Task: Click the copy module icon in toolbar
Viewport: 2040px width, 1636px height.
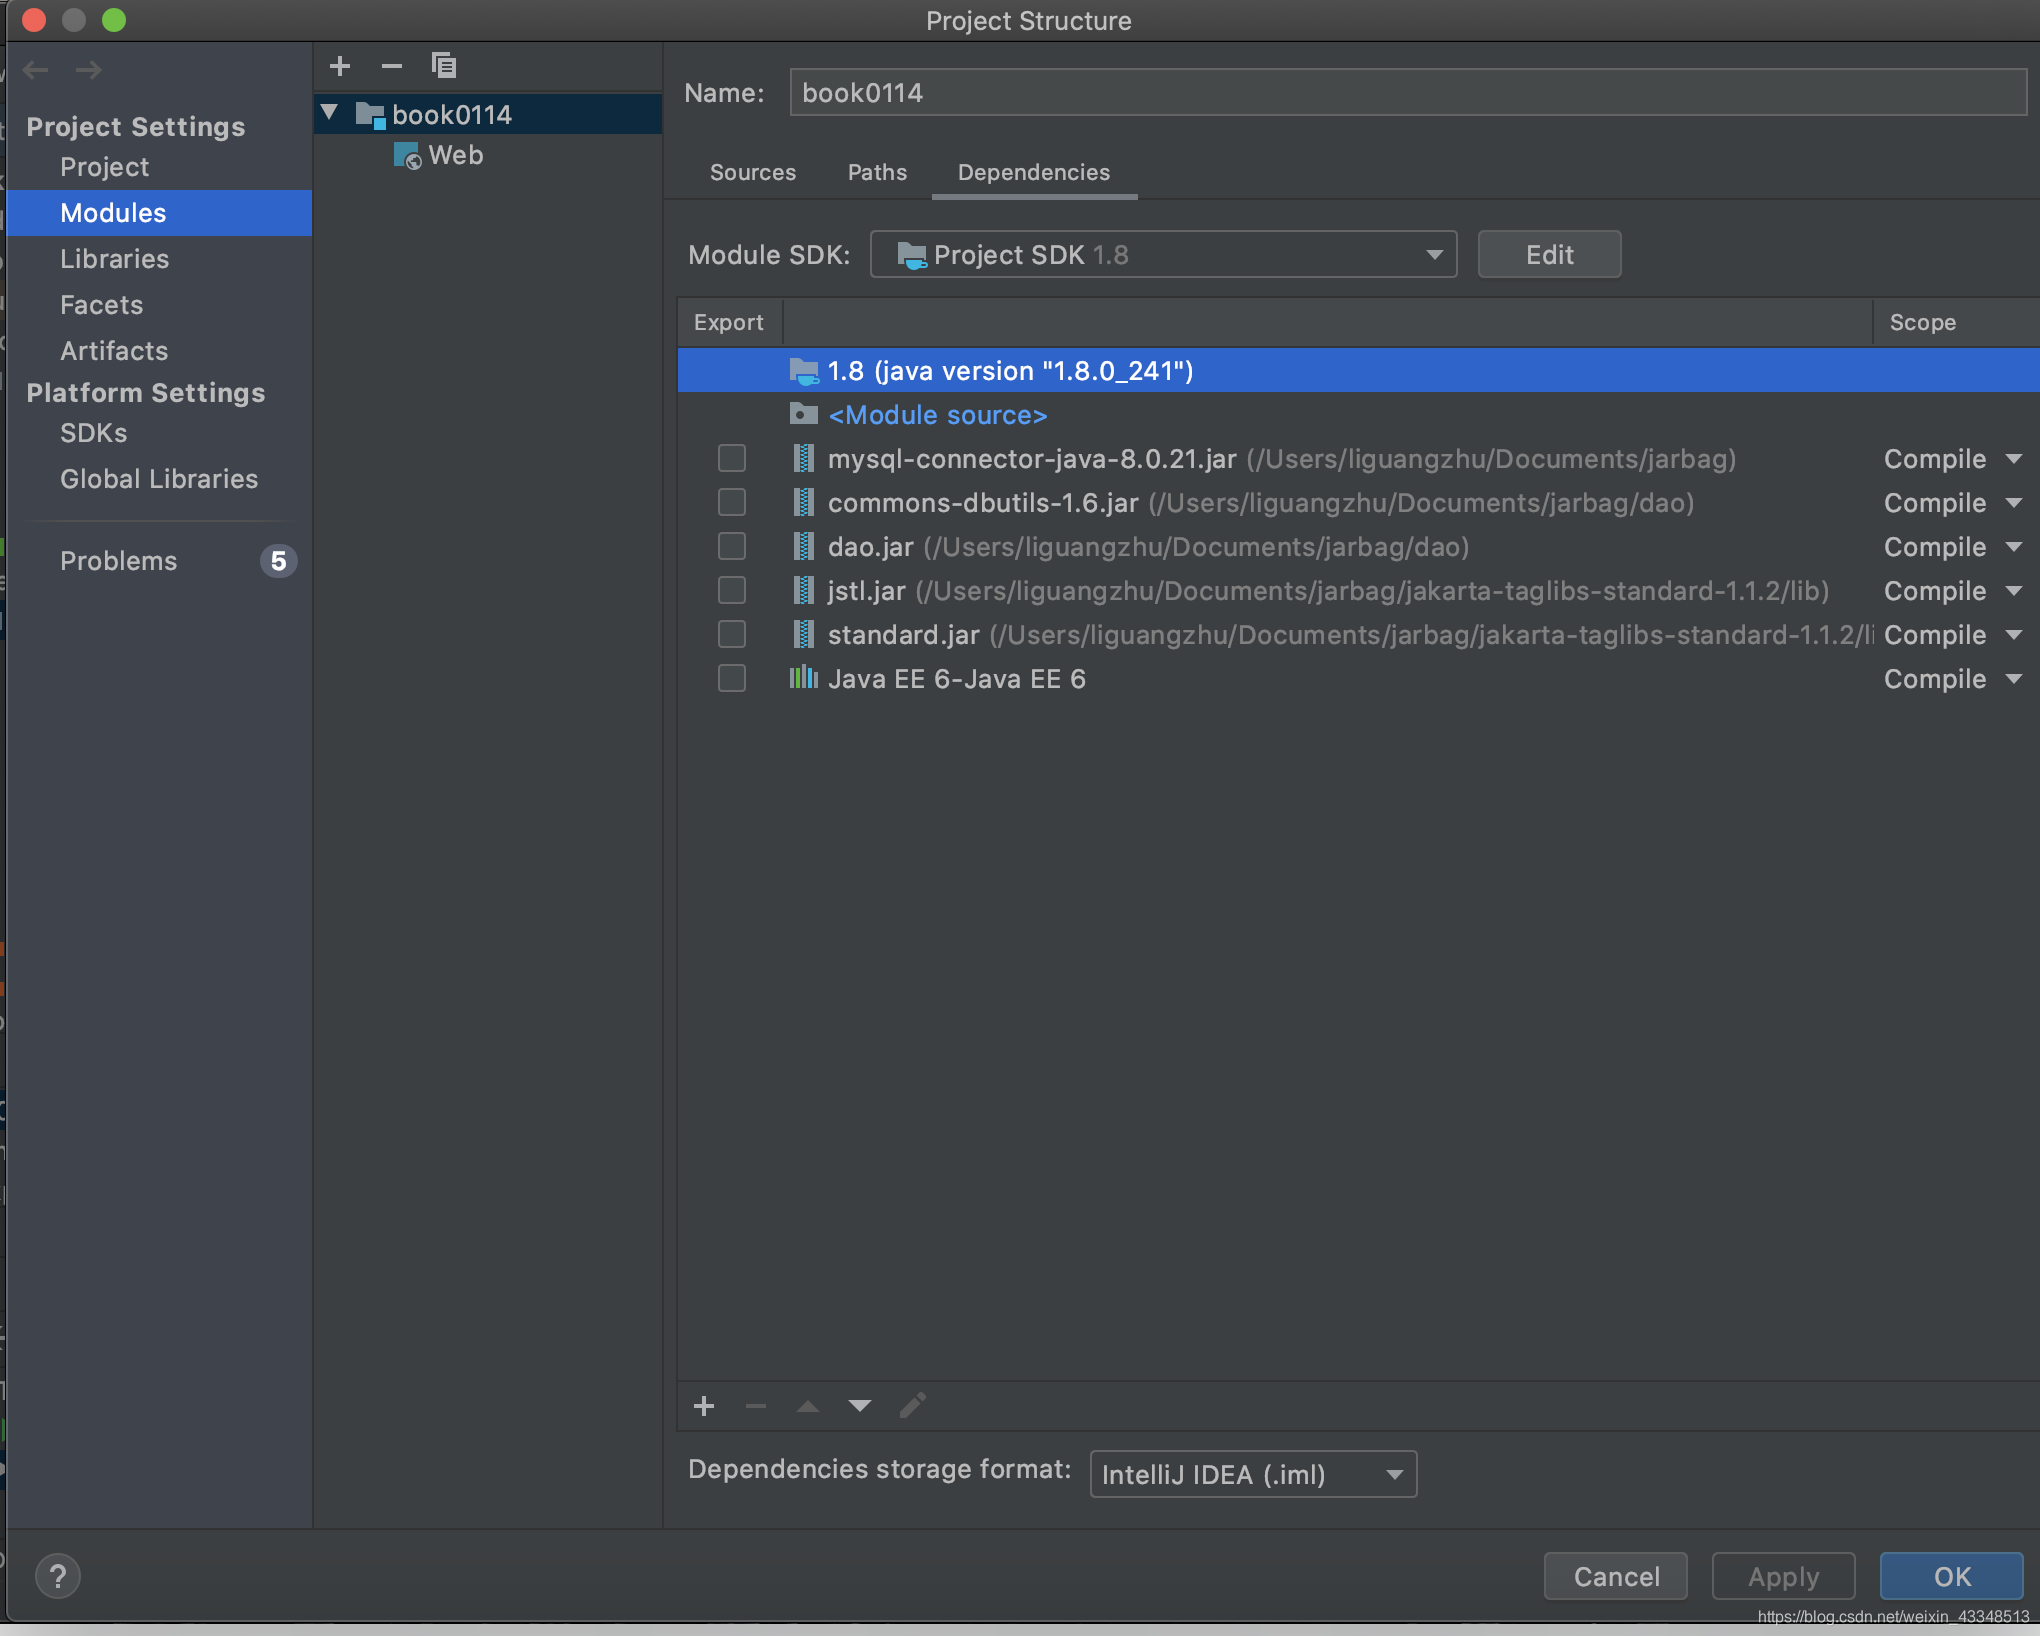Action: (442, 63)
